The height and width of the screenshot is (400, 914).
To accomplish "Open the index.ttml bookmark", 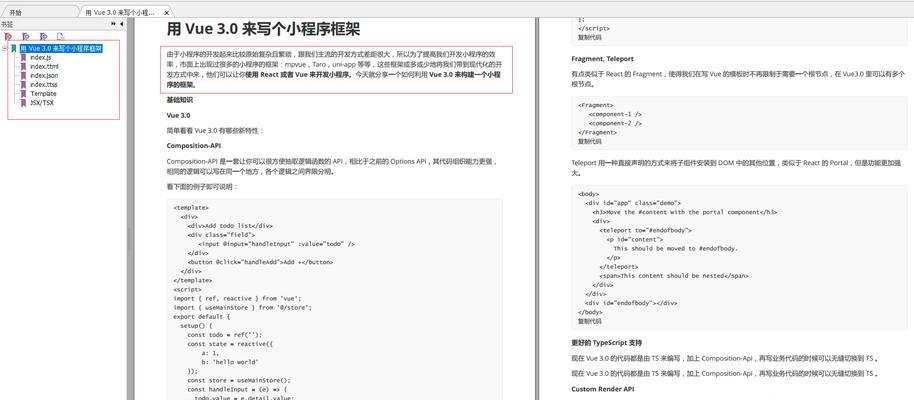I will 44,66.
